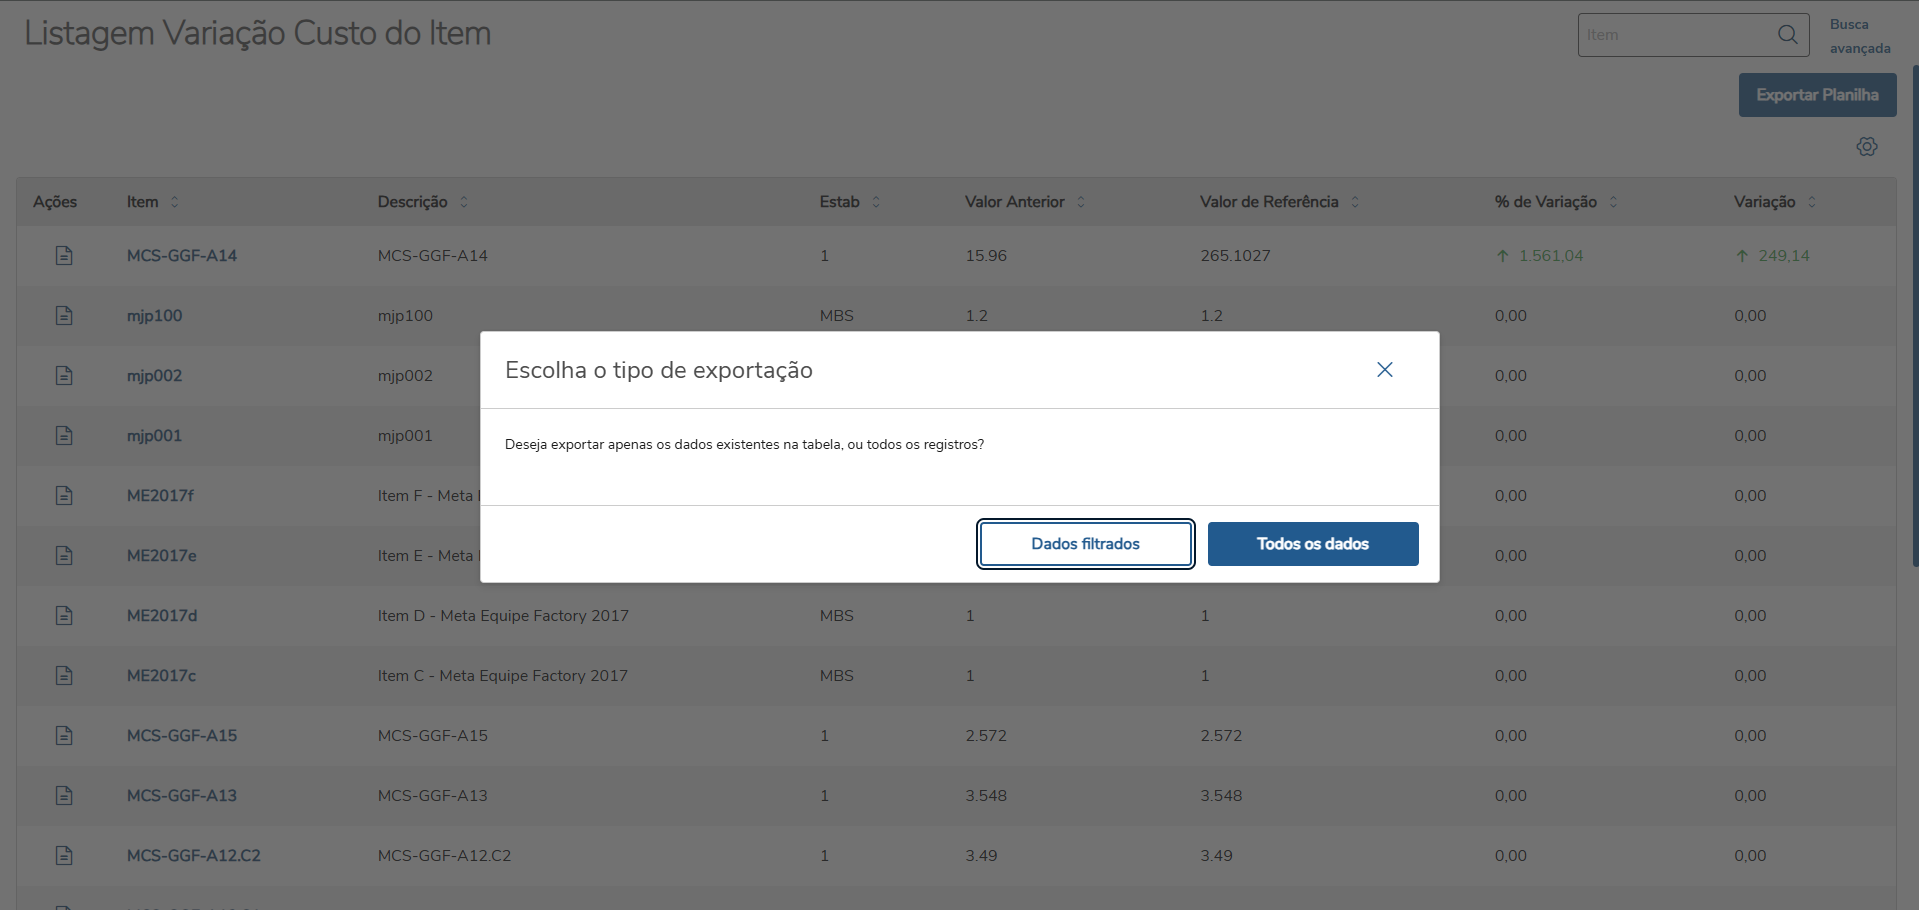Export with Todos os dados button
This screenshot has width=1919, height=910.
[x=1312, y=544]
